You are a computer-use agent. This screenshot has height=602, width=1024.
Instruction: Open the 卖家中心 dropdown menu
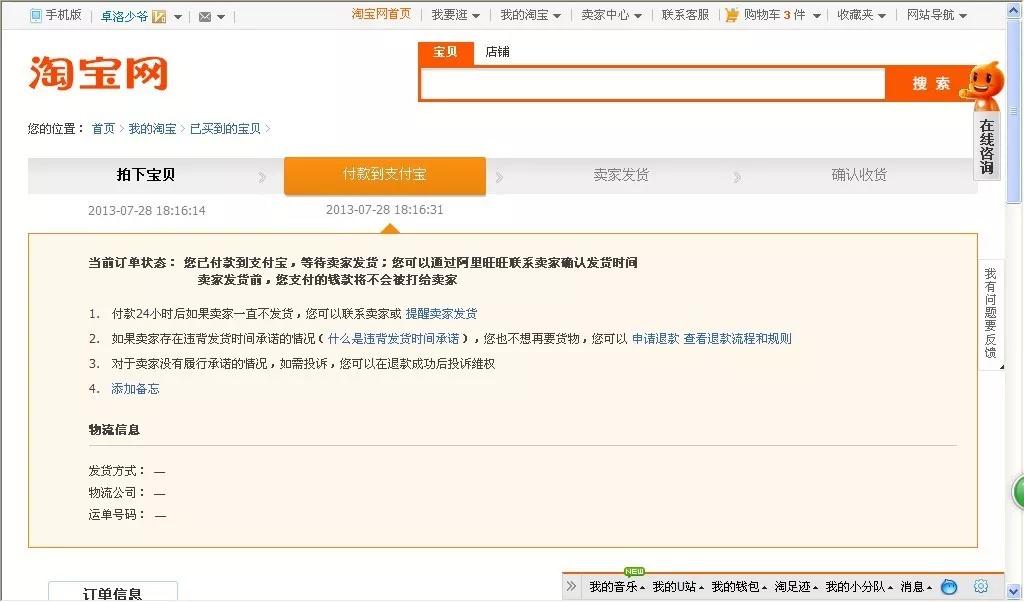[611, 15]
